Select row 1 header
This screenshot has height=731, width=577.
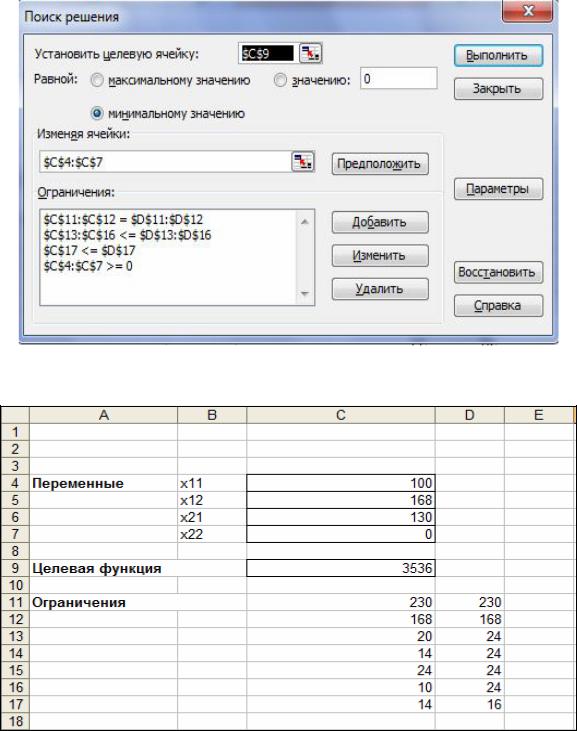[x=15, y=432]
